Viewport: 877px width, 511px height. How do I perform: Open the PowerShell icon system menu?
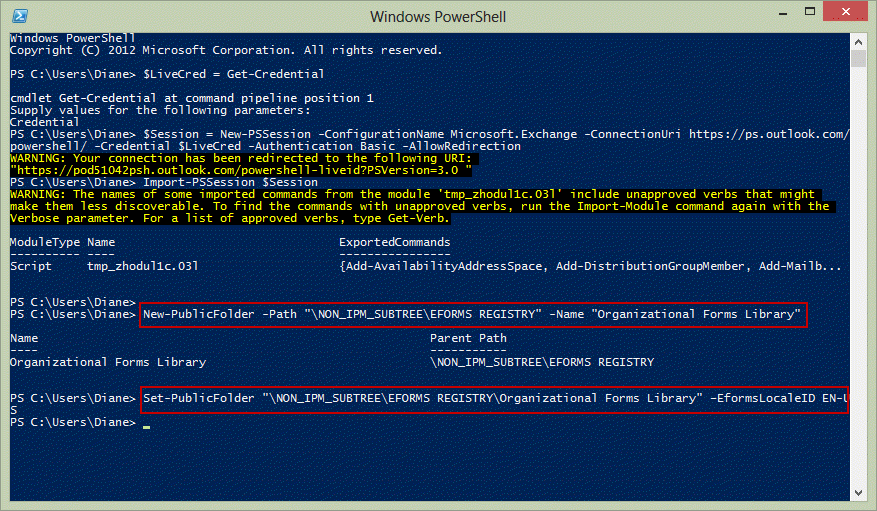point(20,16)
